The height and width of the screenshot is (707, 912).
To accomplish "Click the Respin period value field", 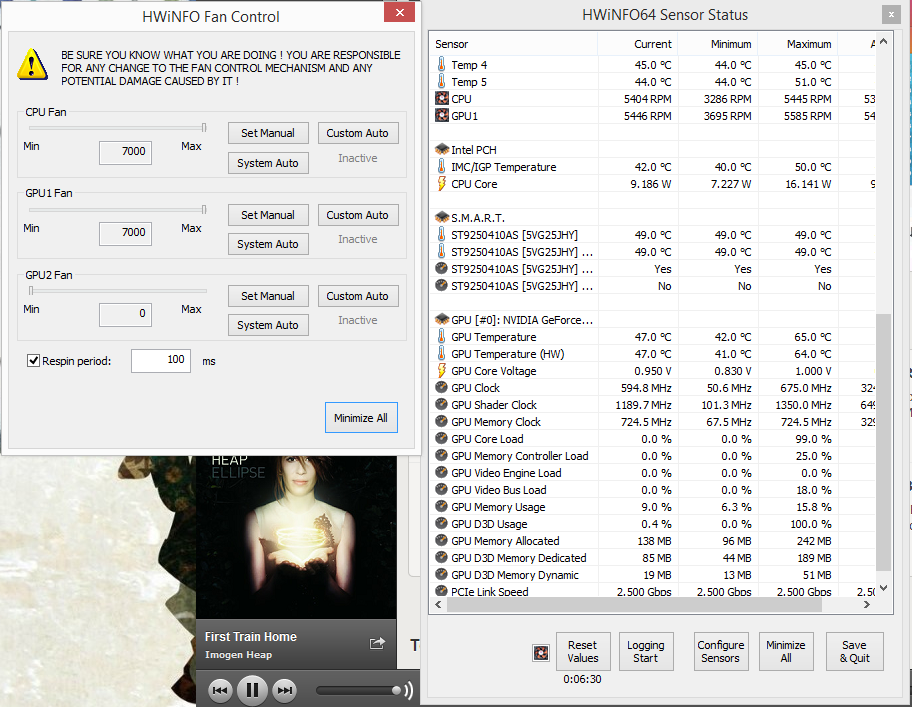I will [x=161, y=360].
